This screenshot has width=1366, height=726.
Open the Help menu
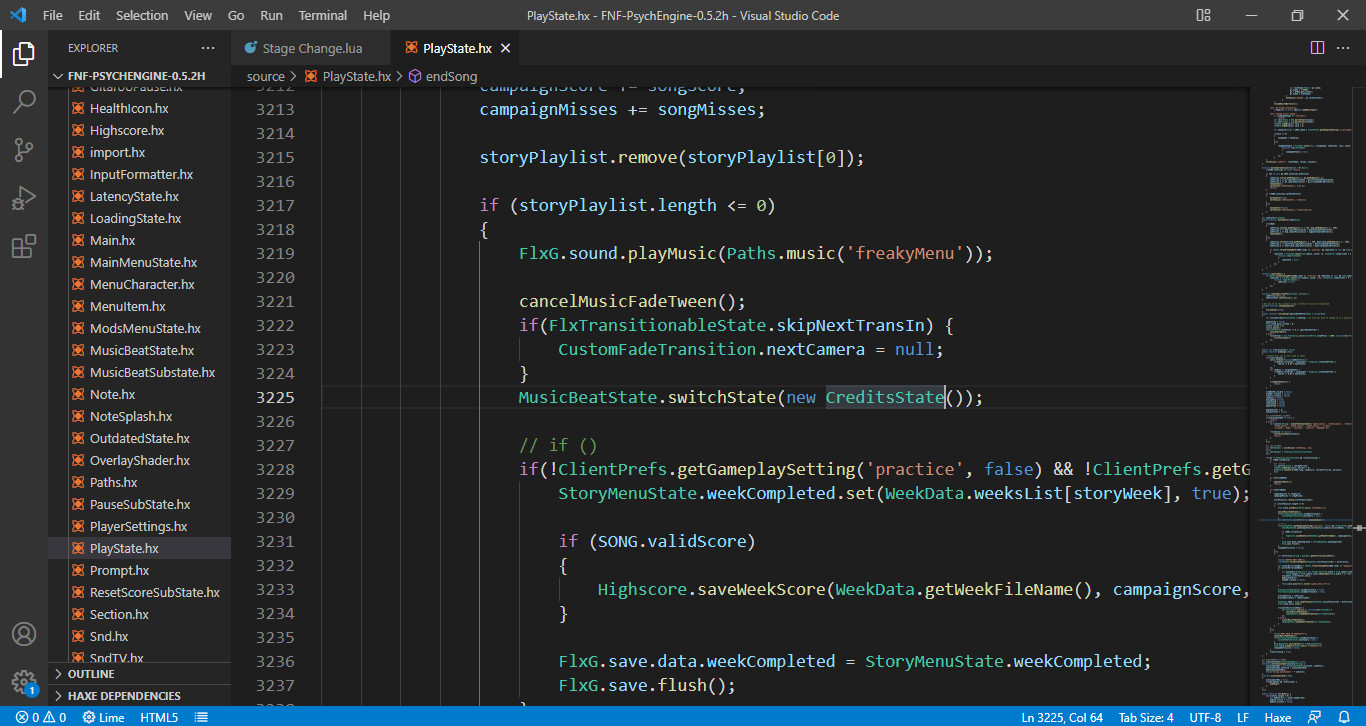coord(376,15)
